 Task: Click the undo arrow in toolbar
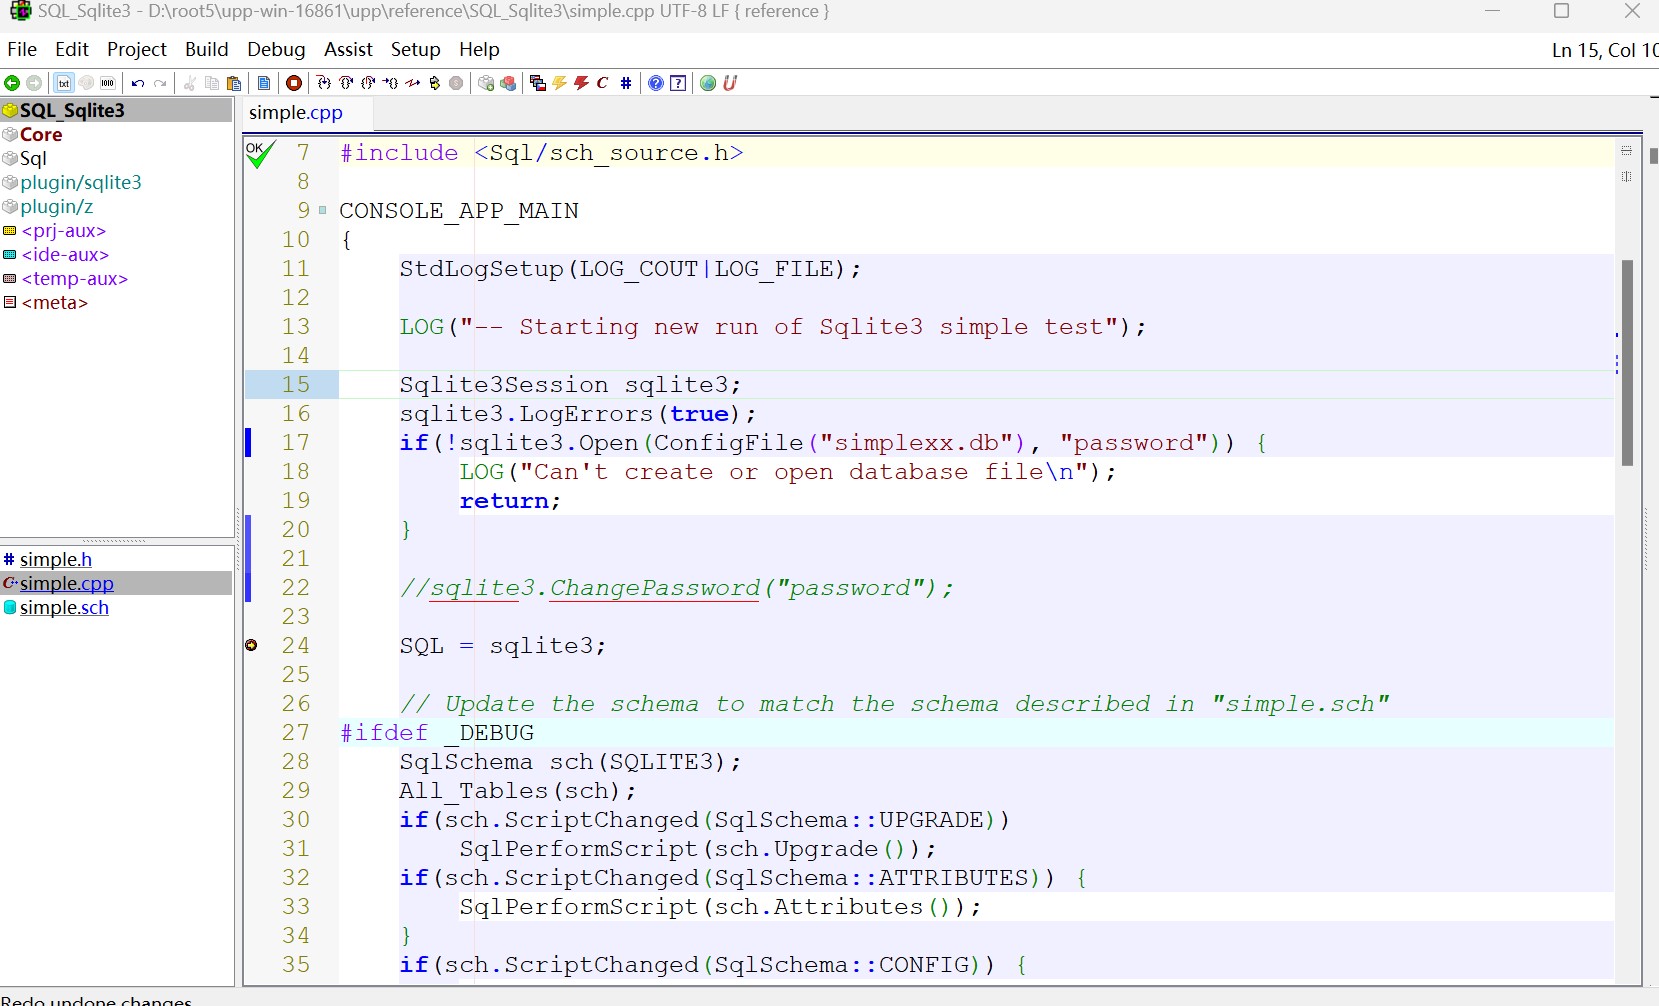tap(138, 83)
